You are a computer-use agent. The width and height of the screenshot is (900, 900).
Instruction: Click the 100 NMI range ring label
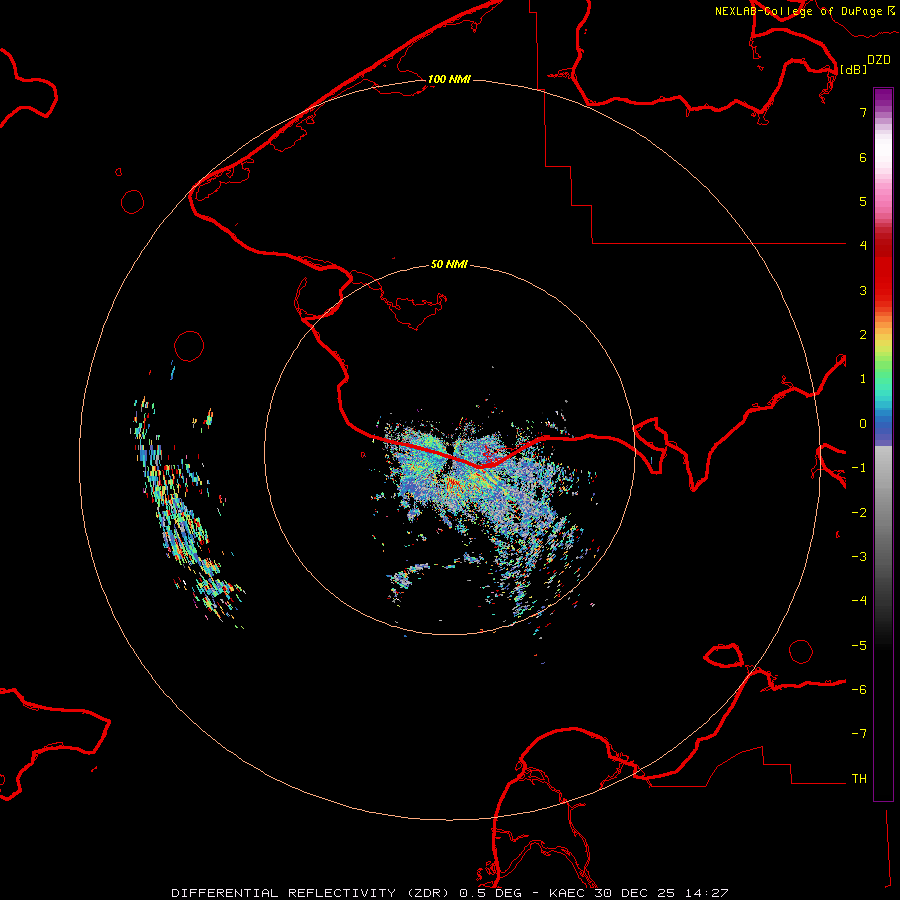[449, 79]
